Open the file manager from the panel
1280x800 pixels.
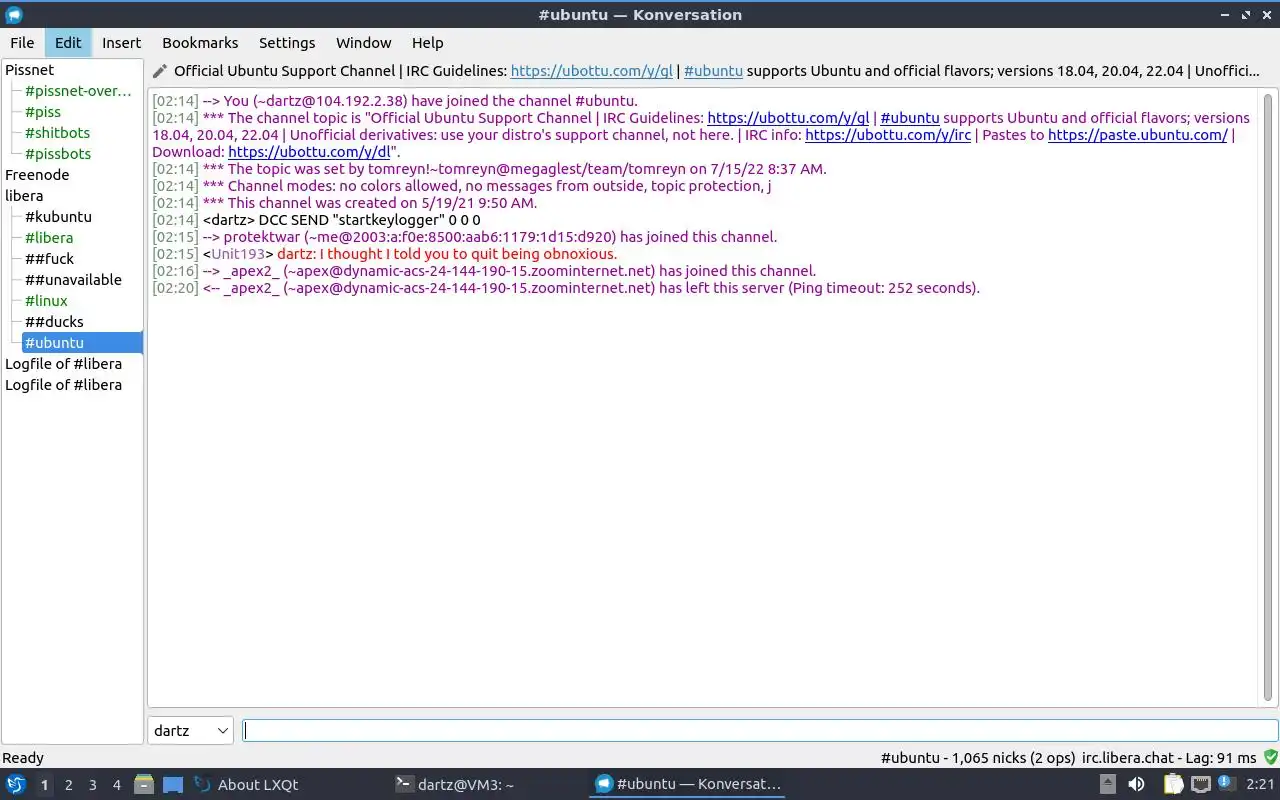click(144, 785)
